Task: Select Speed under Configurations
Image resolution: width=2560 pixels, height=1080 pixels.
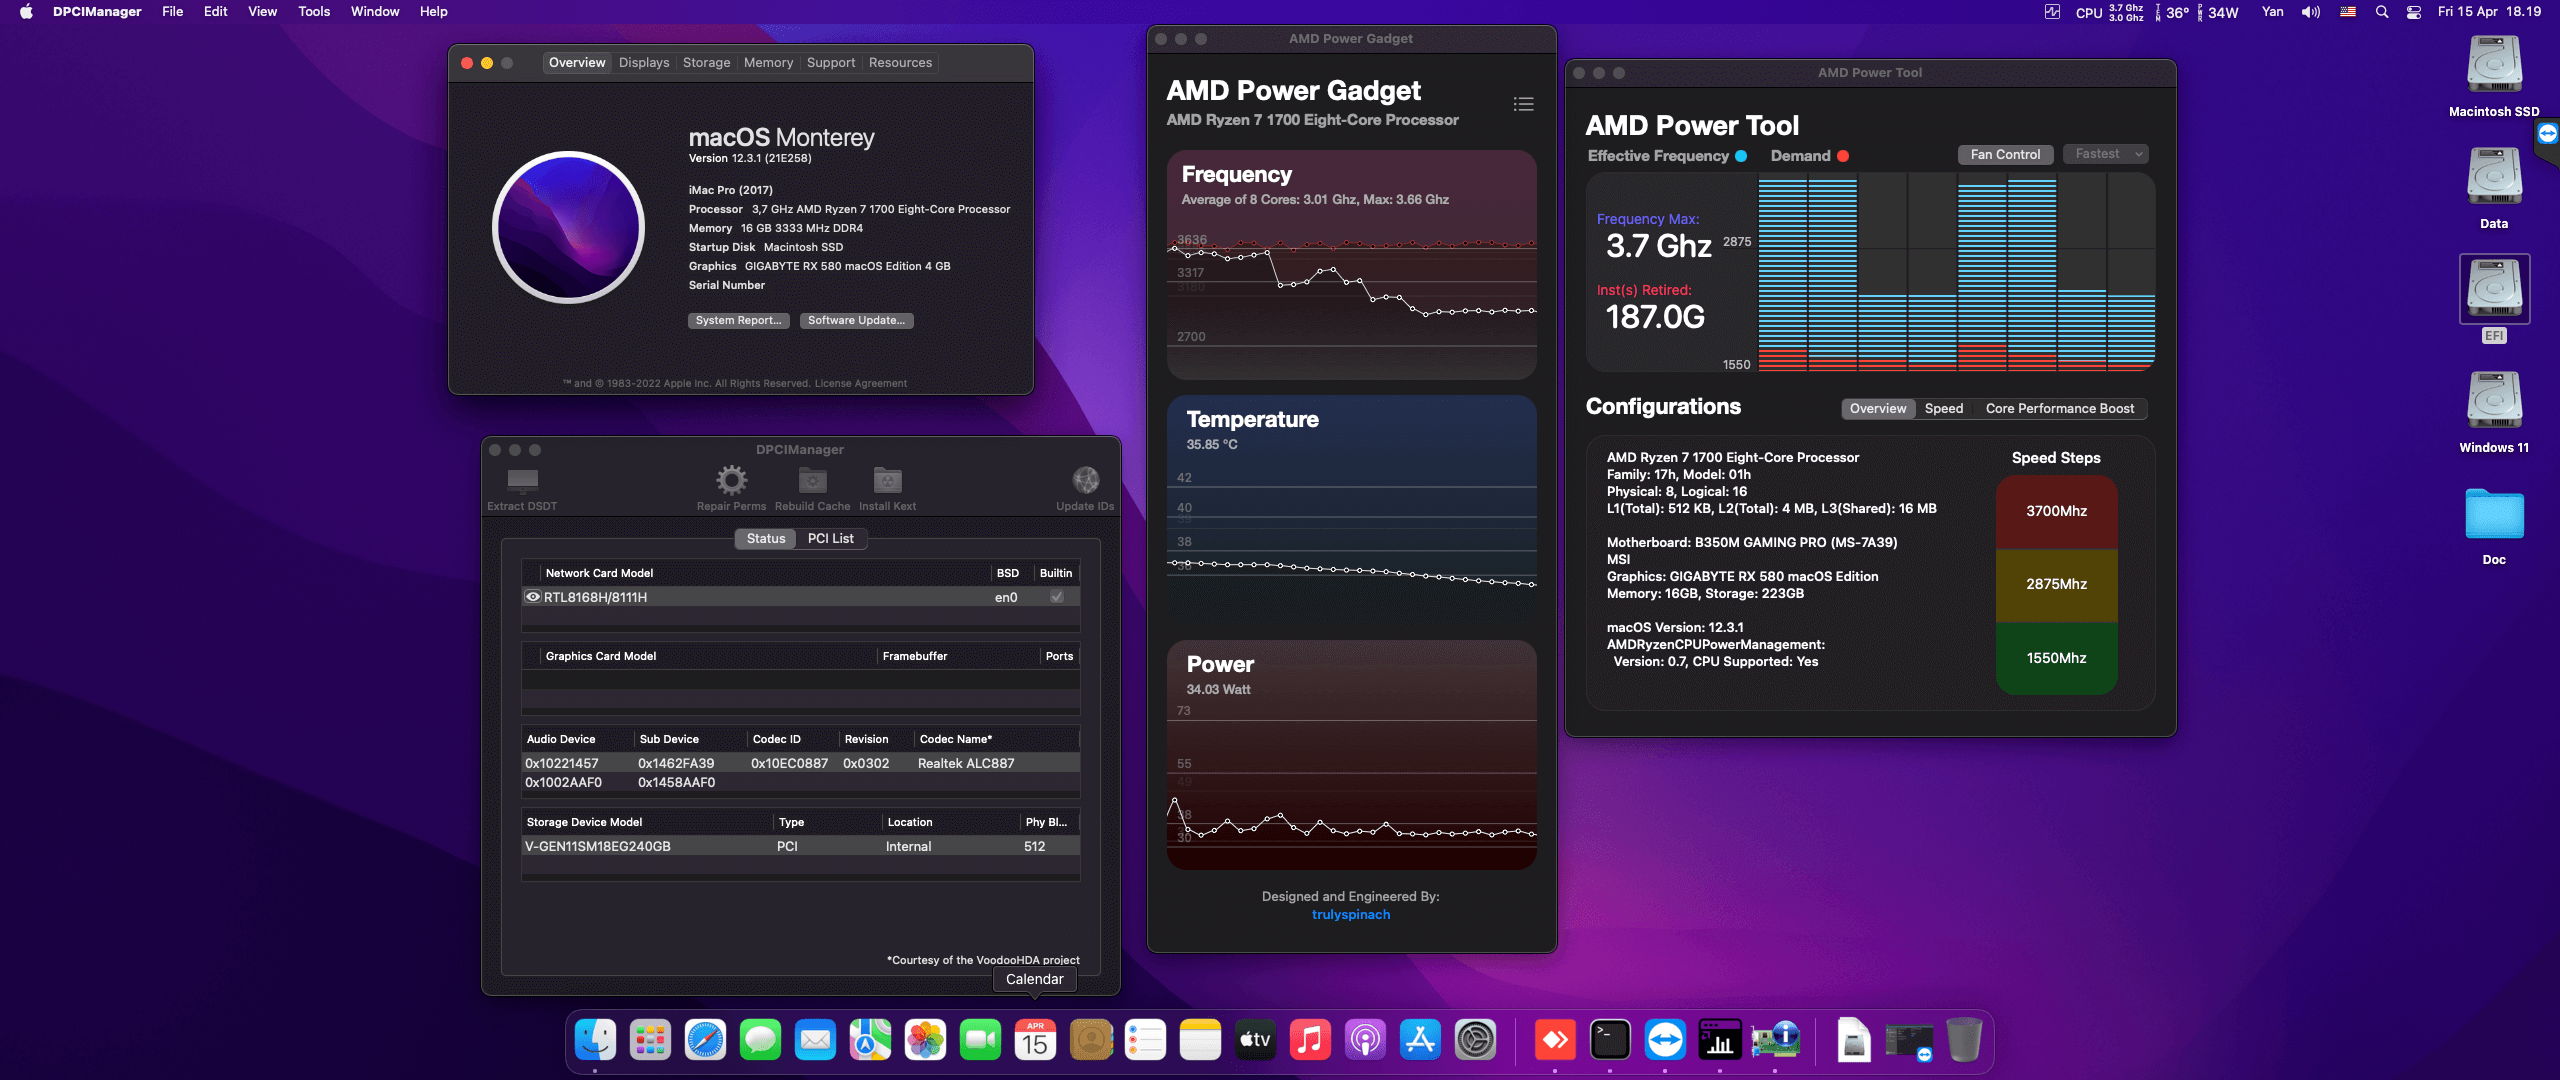Action: pos(1943,408)
